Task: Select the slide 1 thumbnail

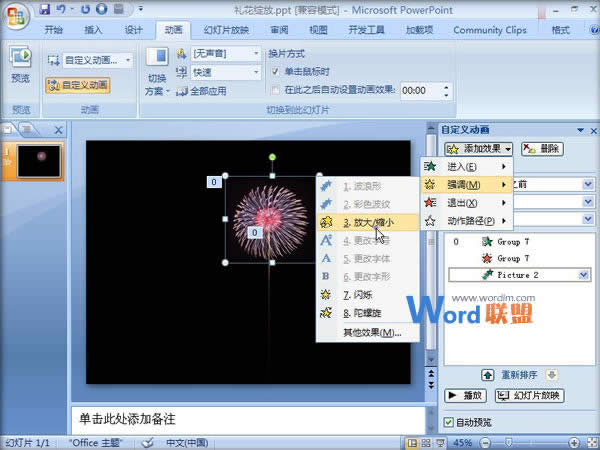Action: tap(39, 161)
